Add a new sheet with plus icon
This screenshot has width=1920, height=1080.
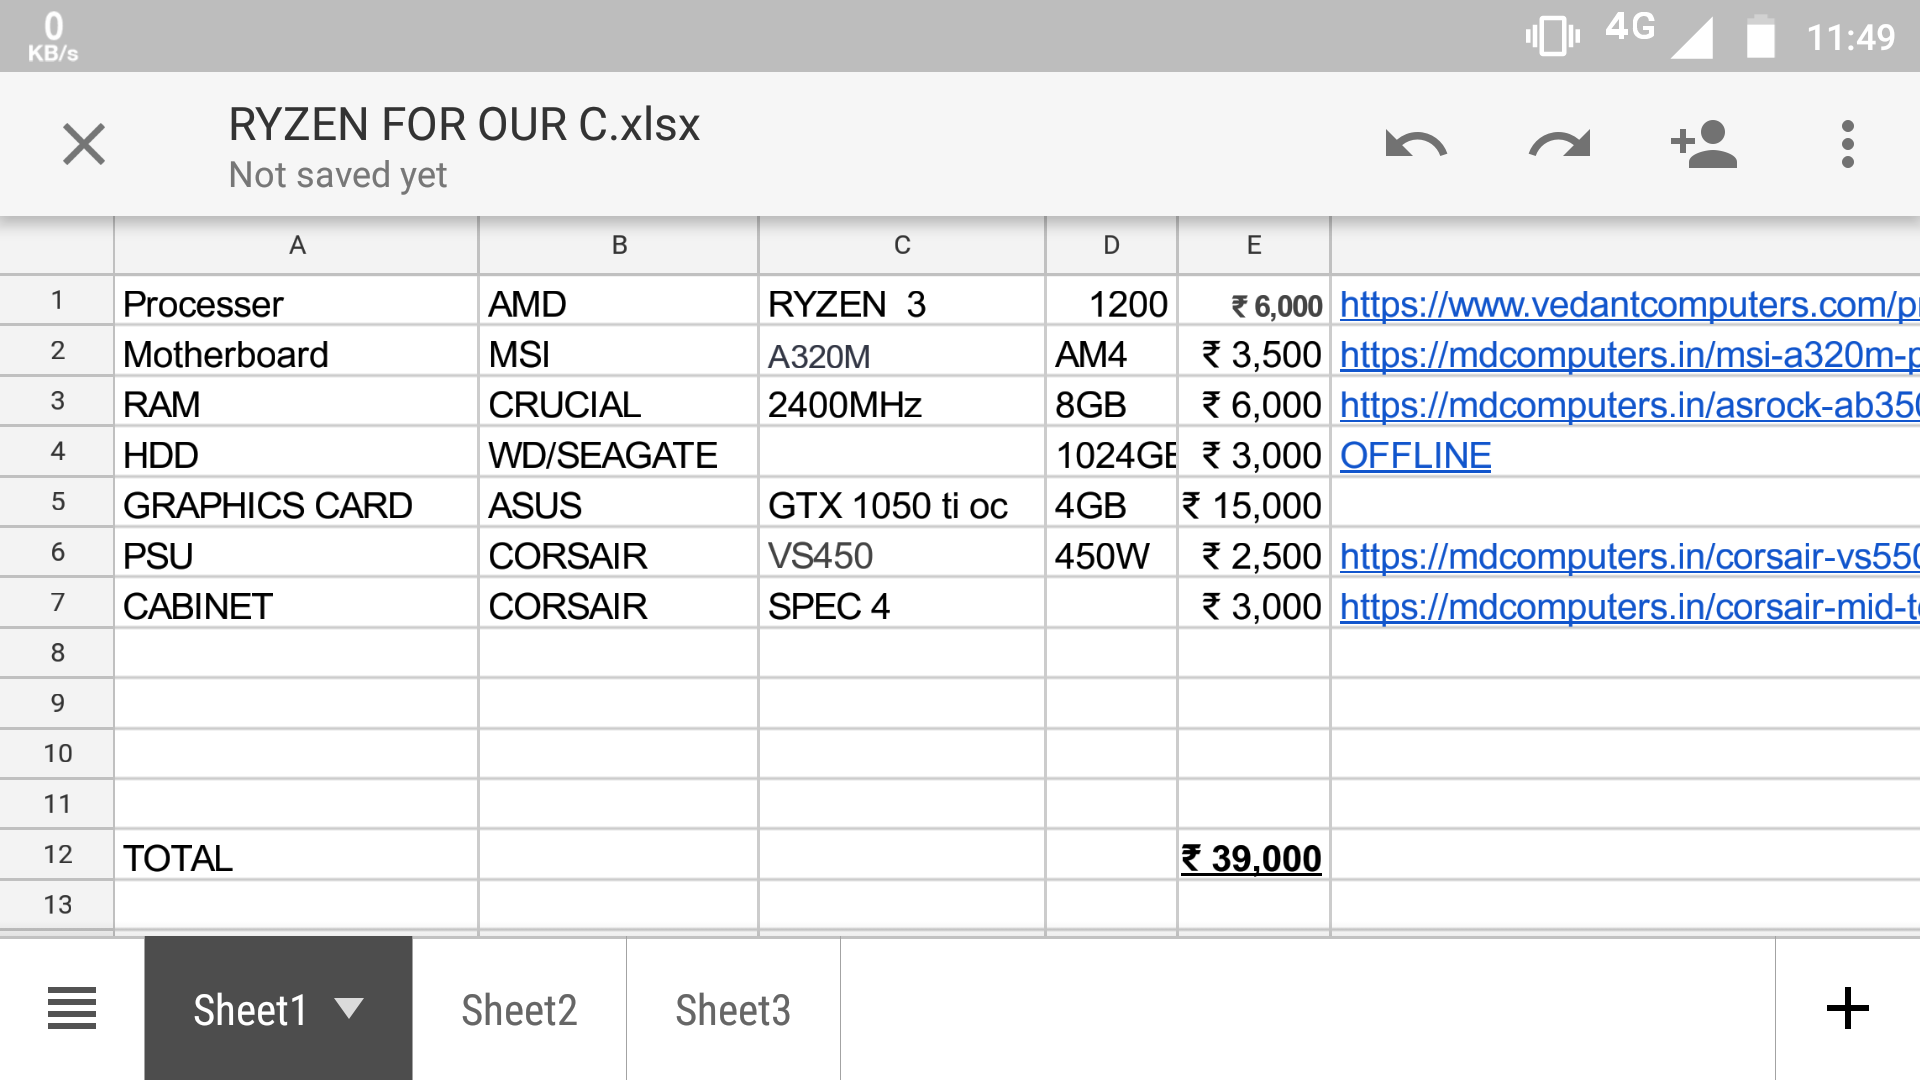pos(1847,1008)
